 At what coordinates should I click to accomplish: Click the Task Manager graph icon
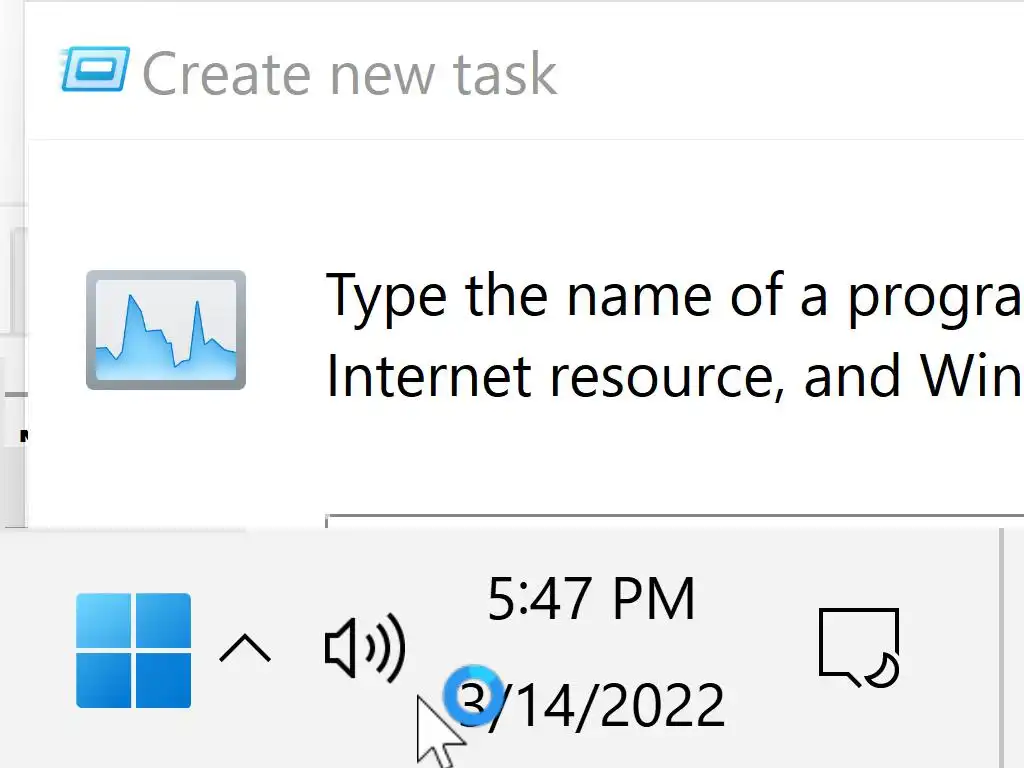tap(166, 330)
